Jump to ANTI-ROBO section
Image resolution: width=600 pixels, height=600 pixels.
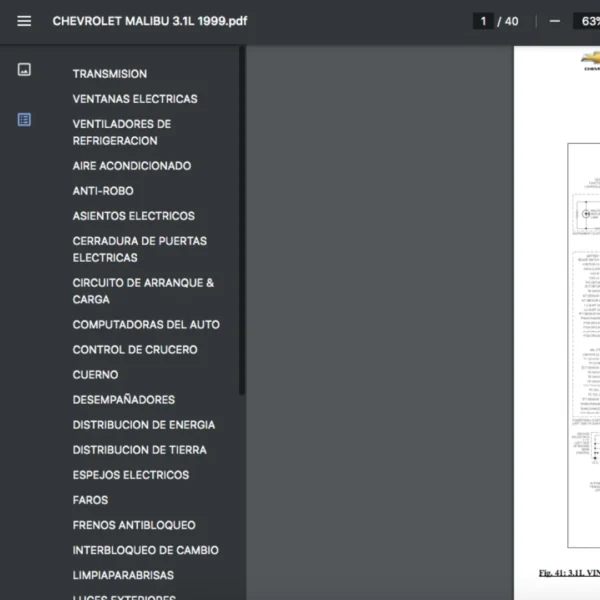(103, 191)
